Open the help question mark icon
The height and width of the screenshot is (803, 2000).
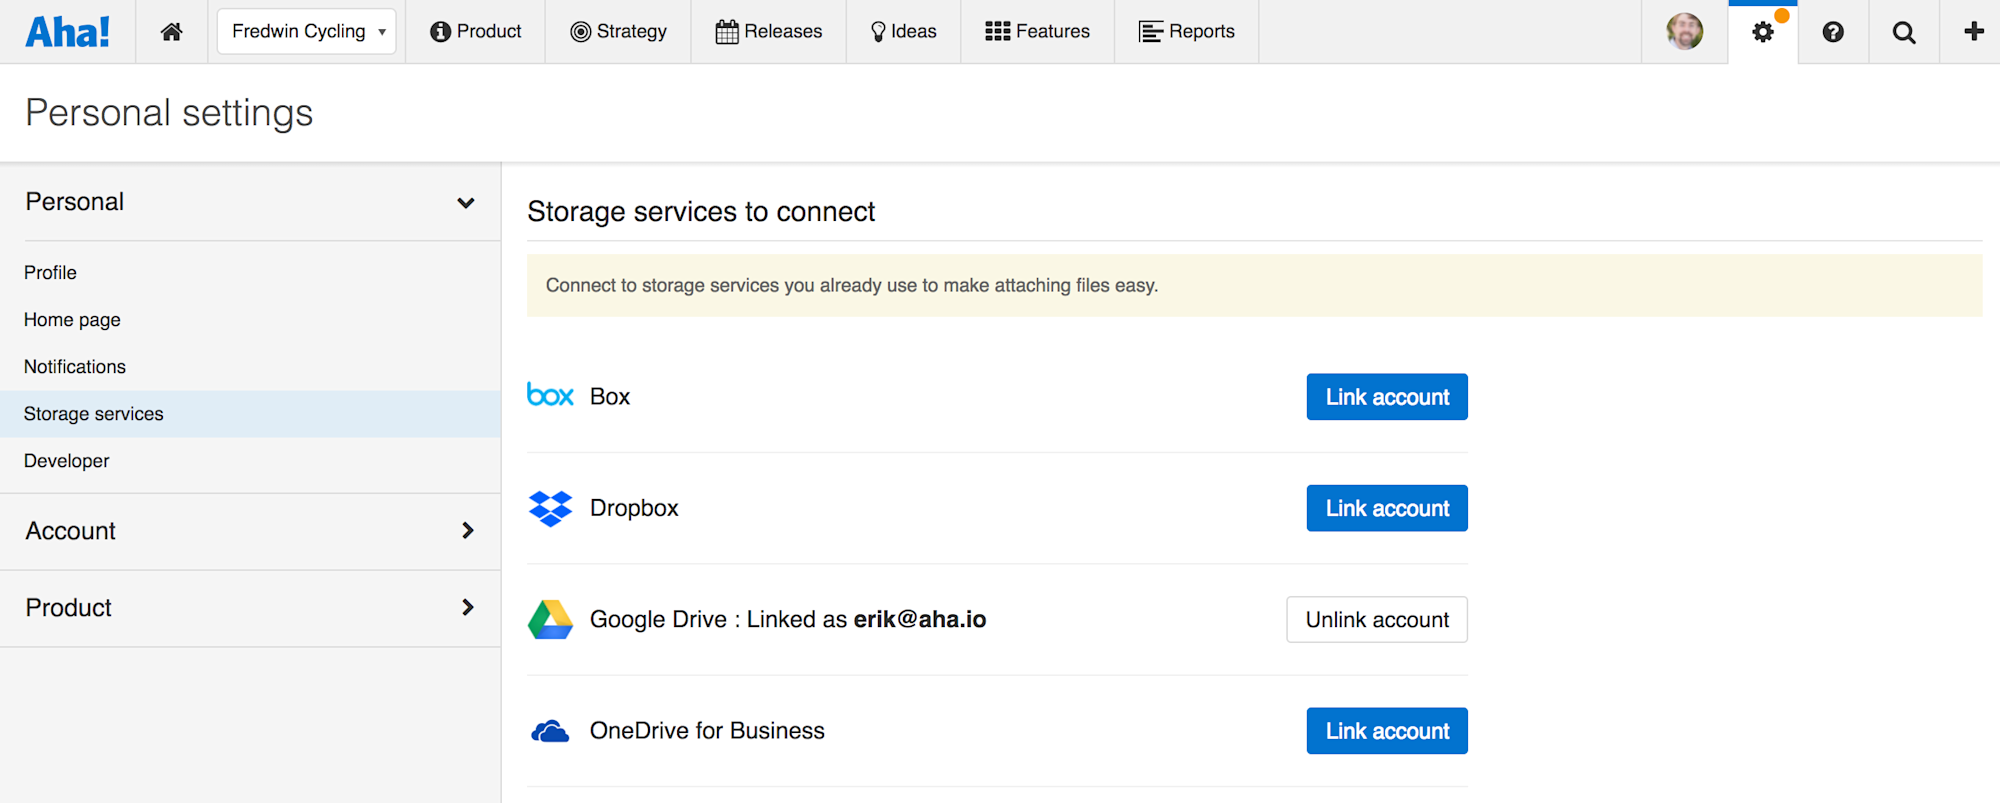pos(1833,32)
